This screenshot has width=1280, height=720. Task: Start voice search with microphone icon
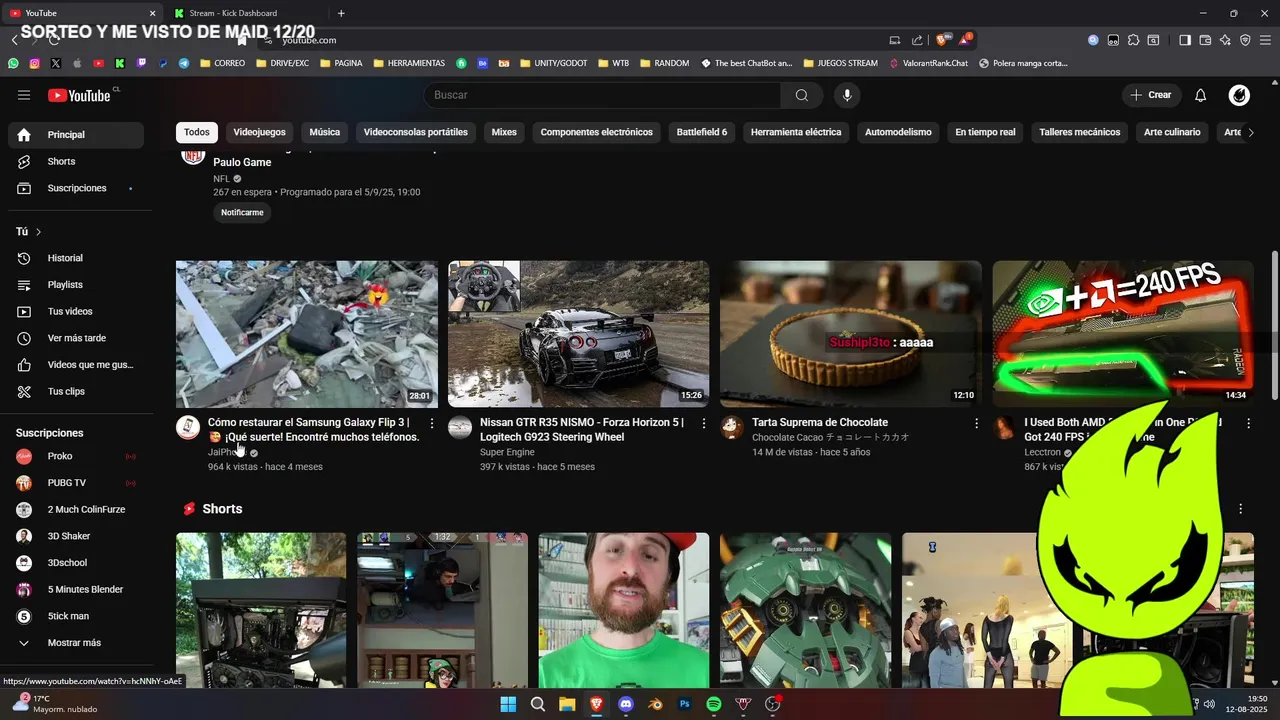tap(847, 95)
